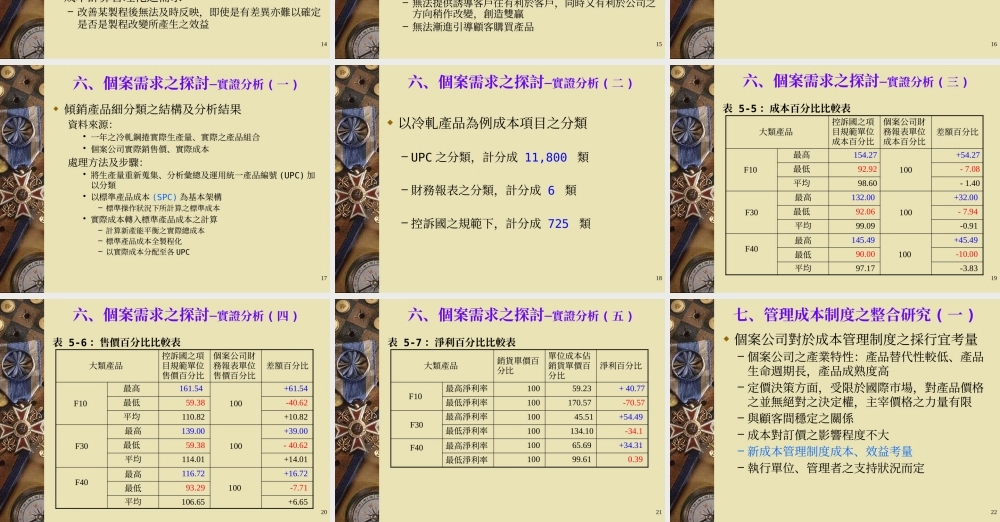Viewport: 1000px width, 522px height.
Task: Click '以冷軋產品為例成本項目之分類' bullet
Action: coord(492,123)
